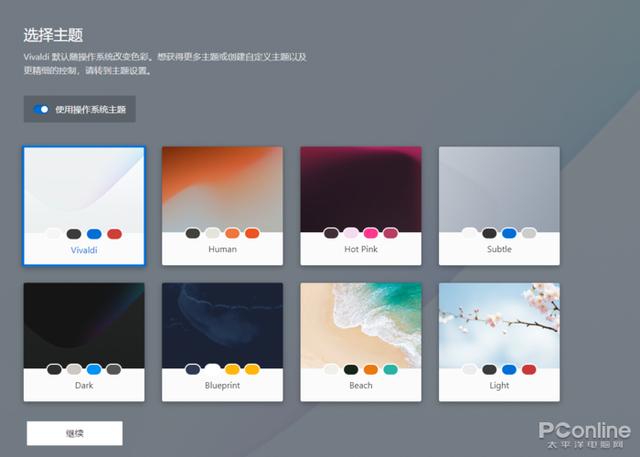Click the Light theme name label

coord(499,385)
